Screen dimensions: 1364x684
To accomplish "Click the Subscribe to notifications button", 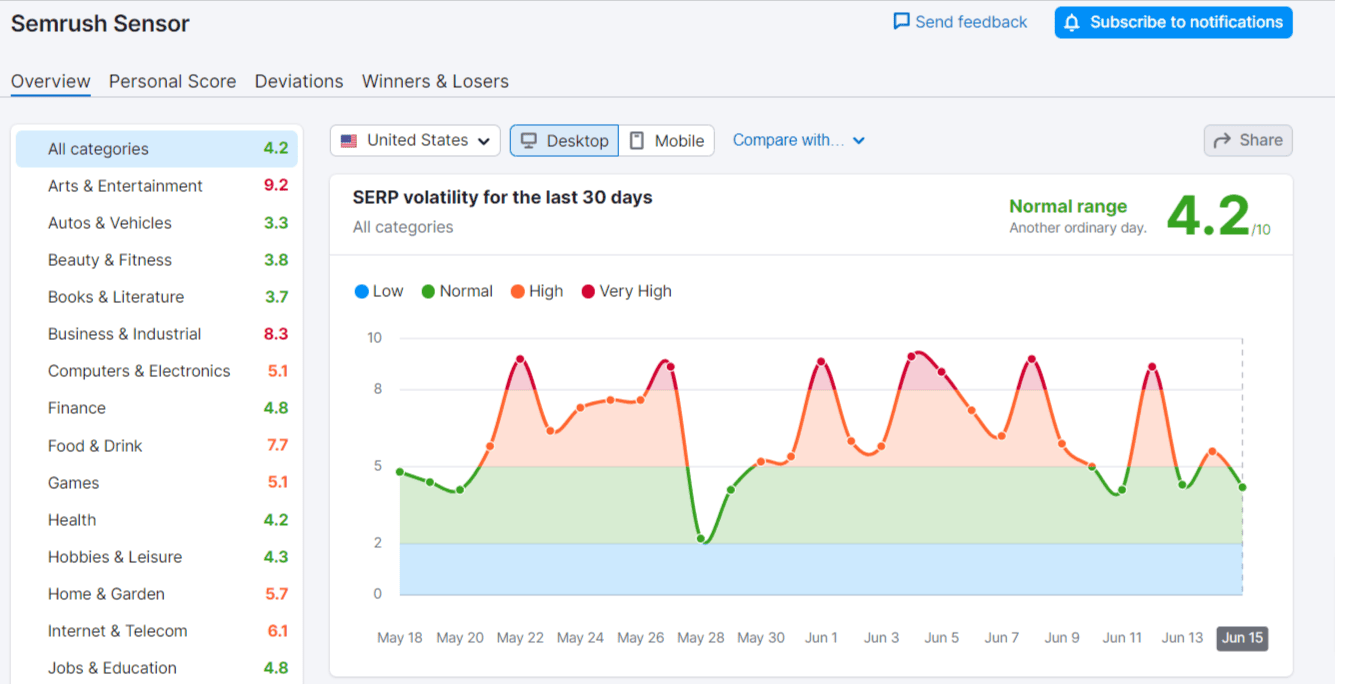I will click(x=1172, y=22).
